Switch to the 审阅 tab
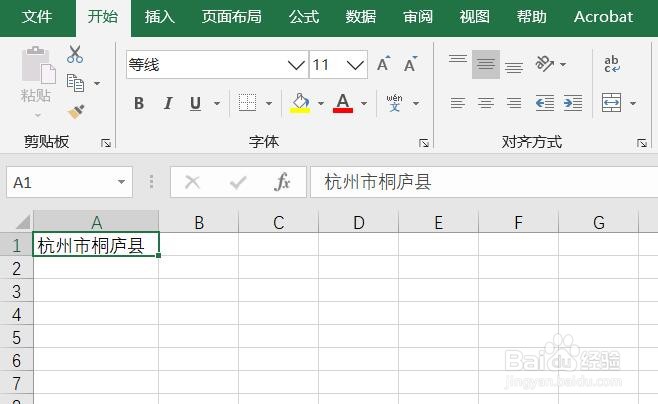The width and height of the screenshot is (658, 404). tap(418, 17)
